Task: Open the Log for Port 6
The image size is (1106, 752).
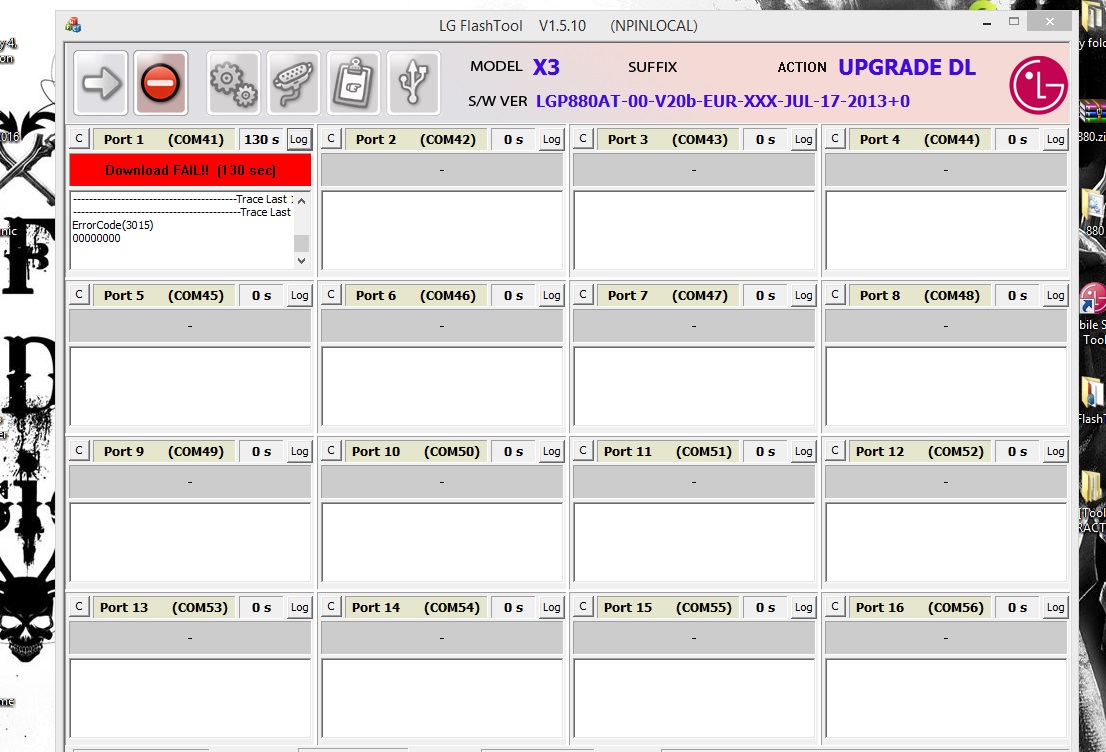Action: click(552, 296)
